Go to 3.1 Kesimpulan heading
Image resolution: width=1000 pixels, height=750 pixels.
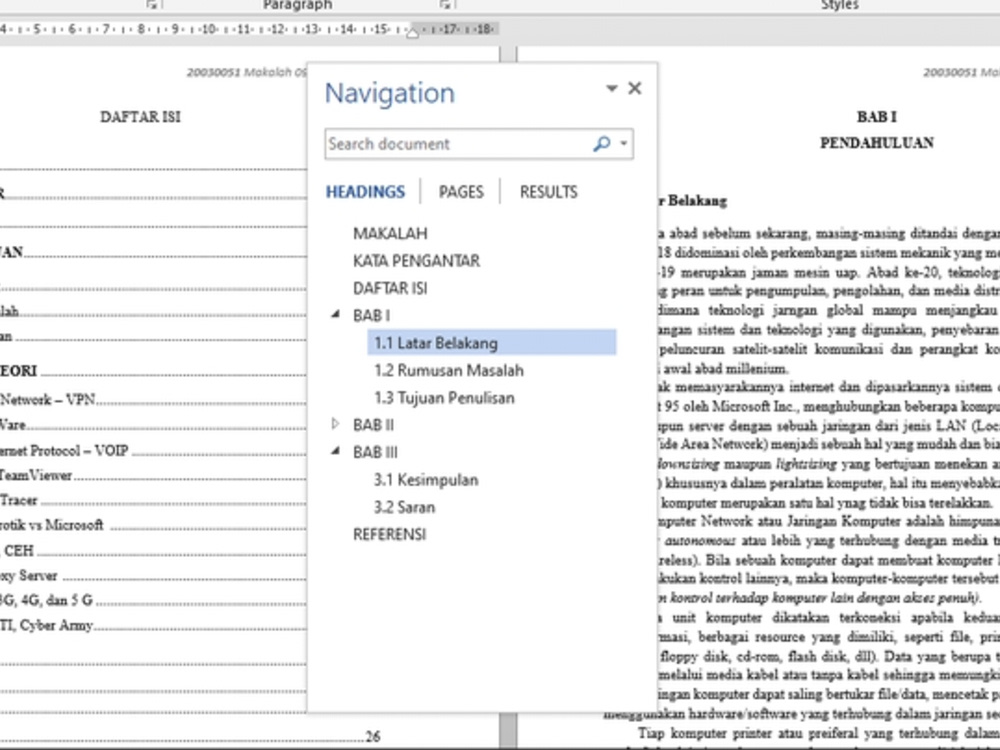coord(426,480)
